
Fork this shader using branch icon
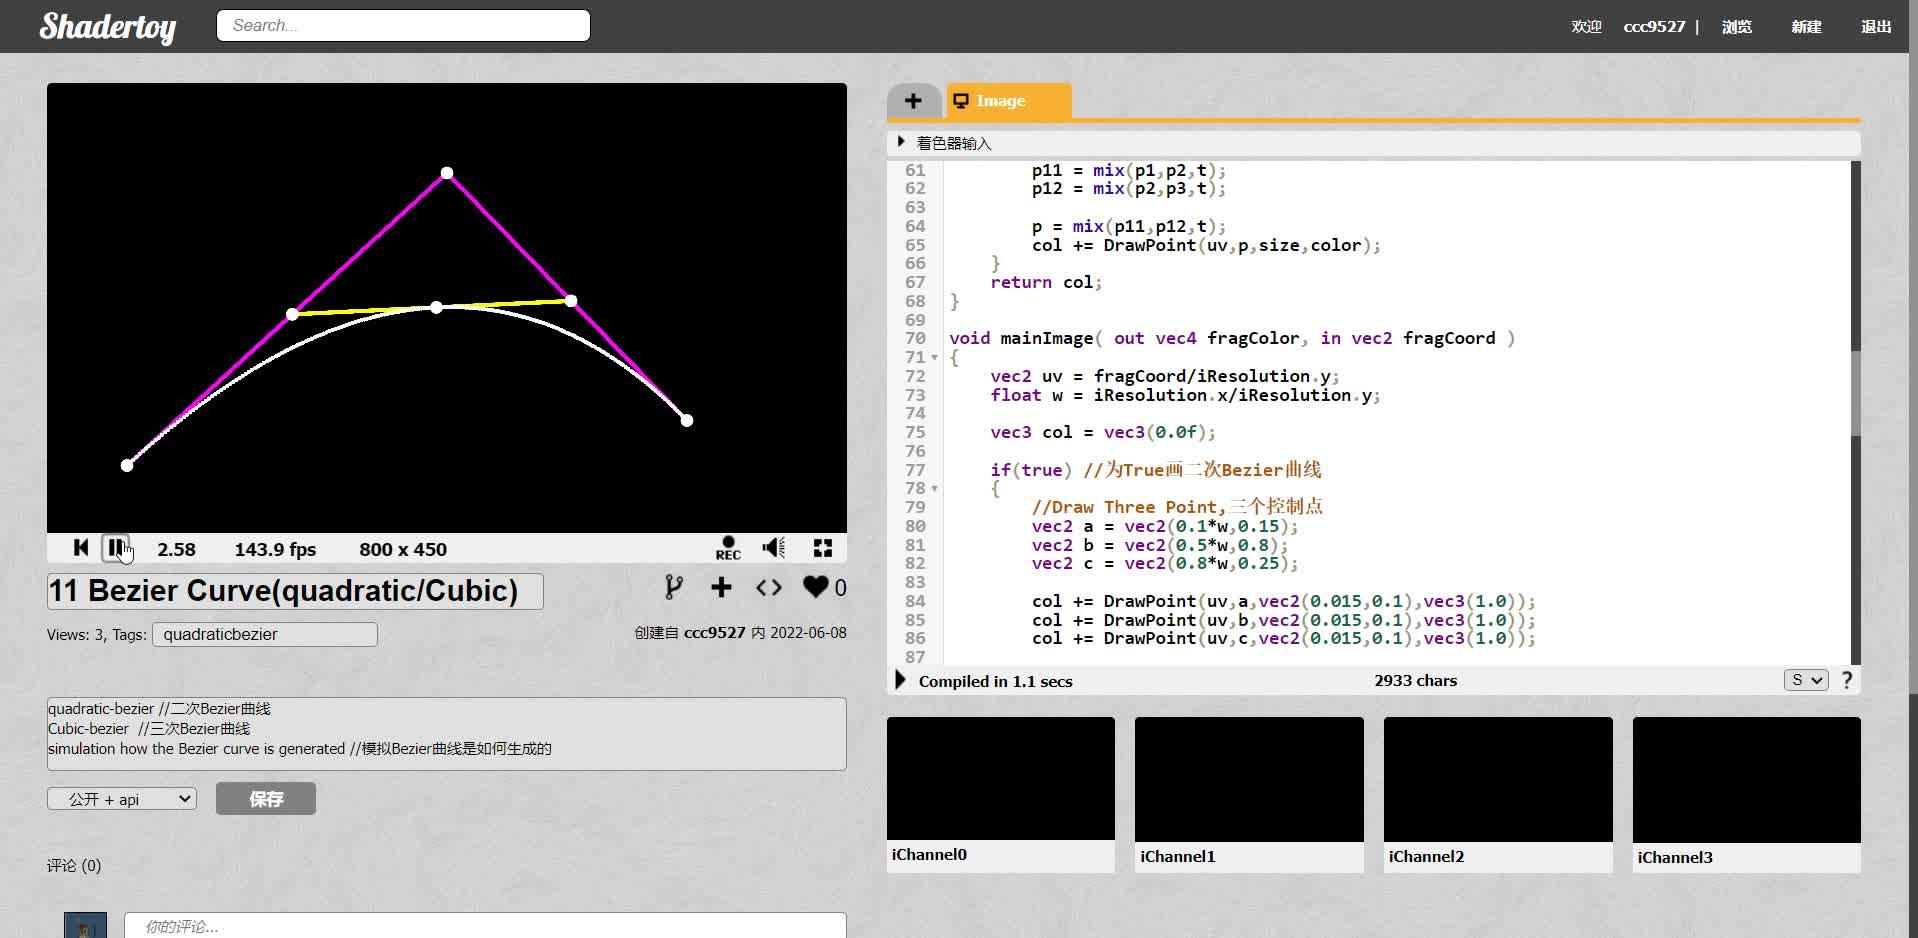pos(674,588)
